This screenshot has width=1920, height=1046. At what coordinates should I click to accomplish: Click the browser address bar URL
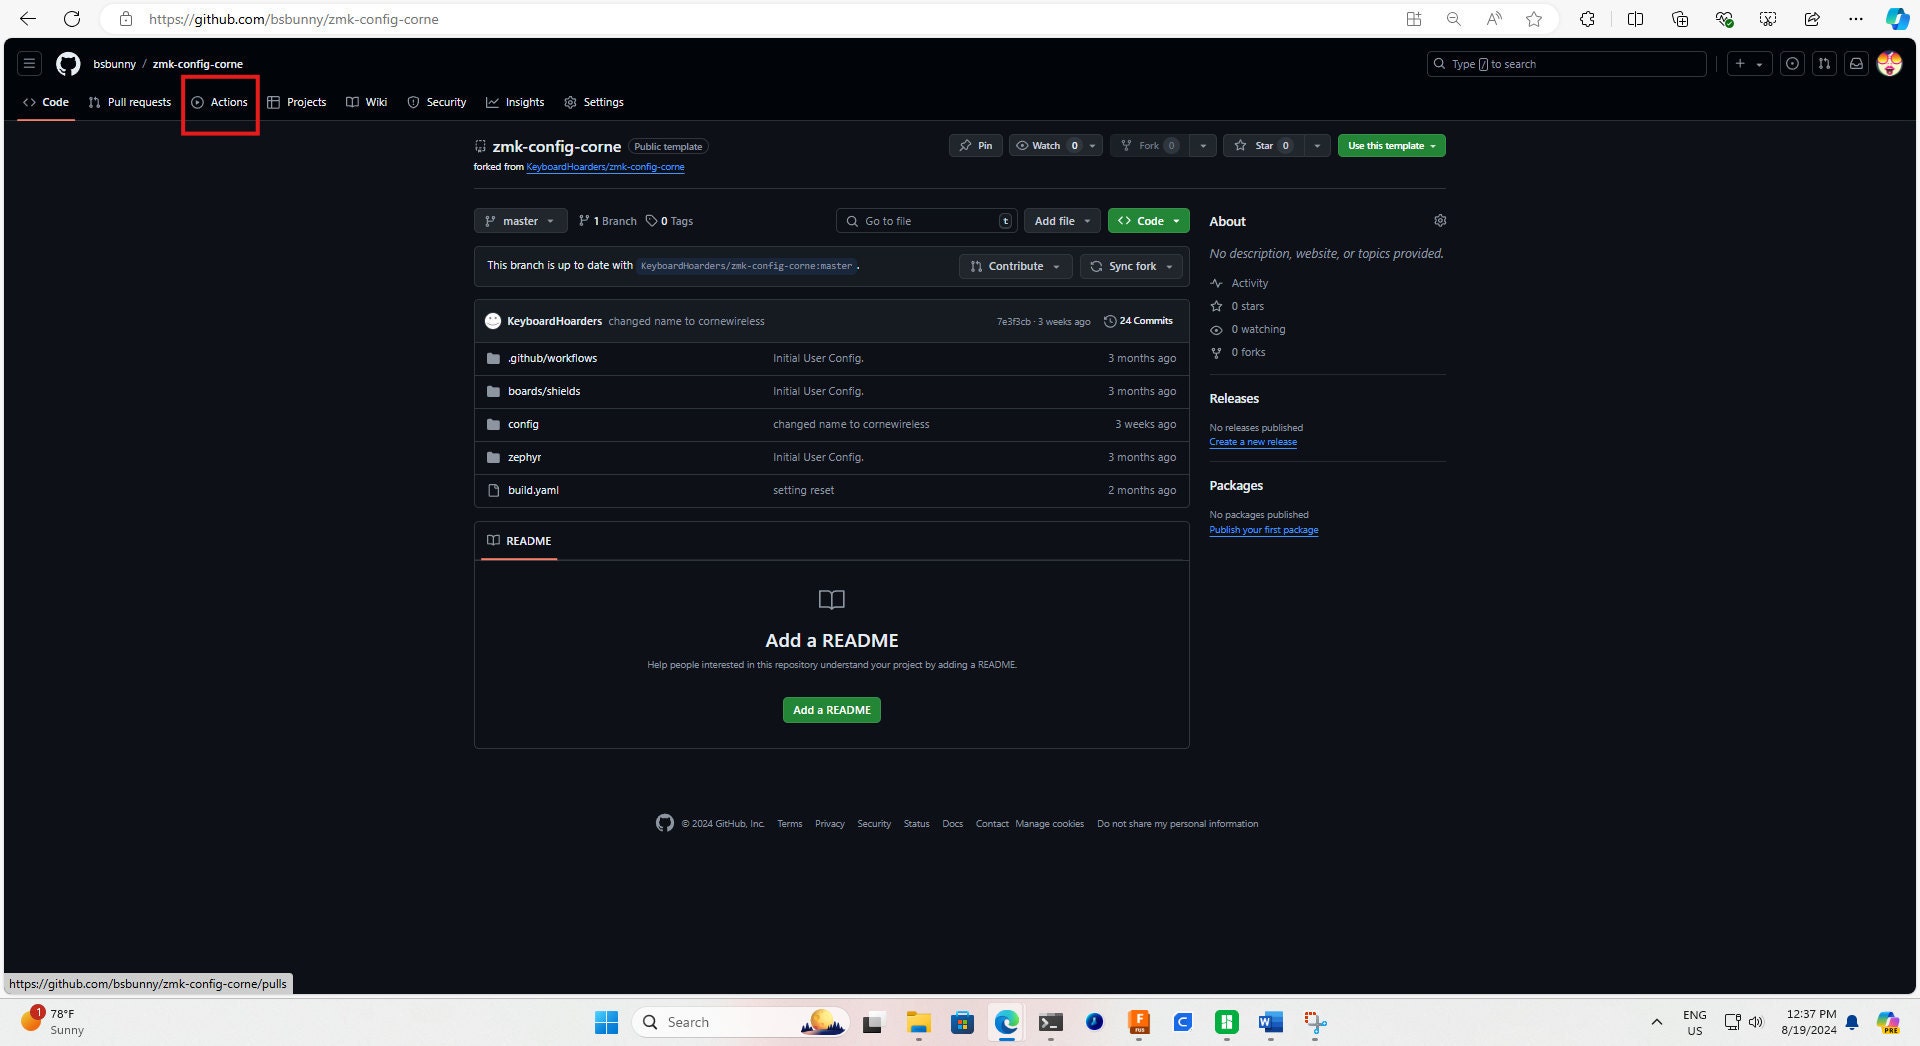[293, 19]
